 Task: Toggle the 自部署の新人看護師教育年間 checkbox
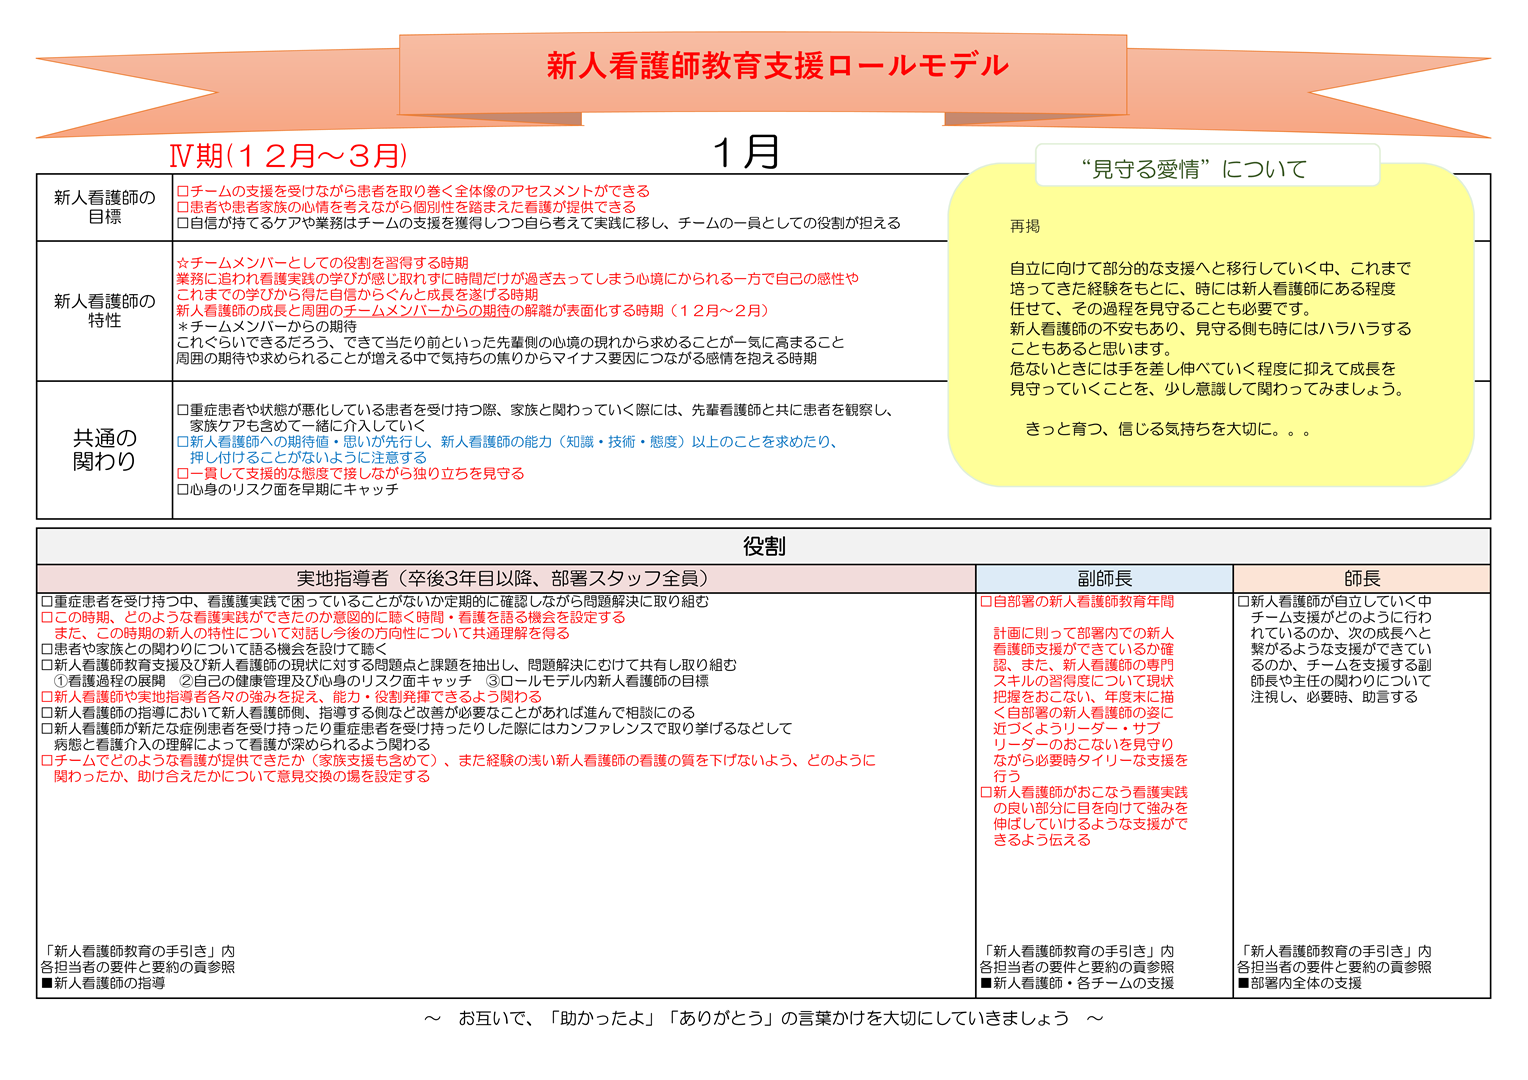[986, 602]
